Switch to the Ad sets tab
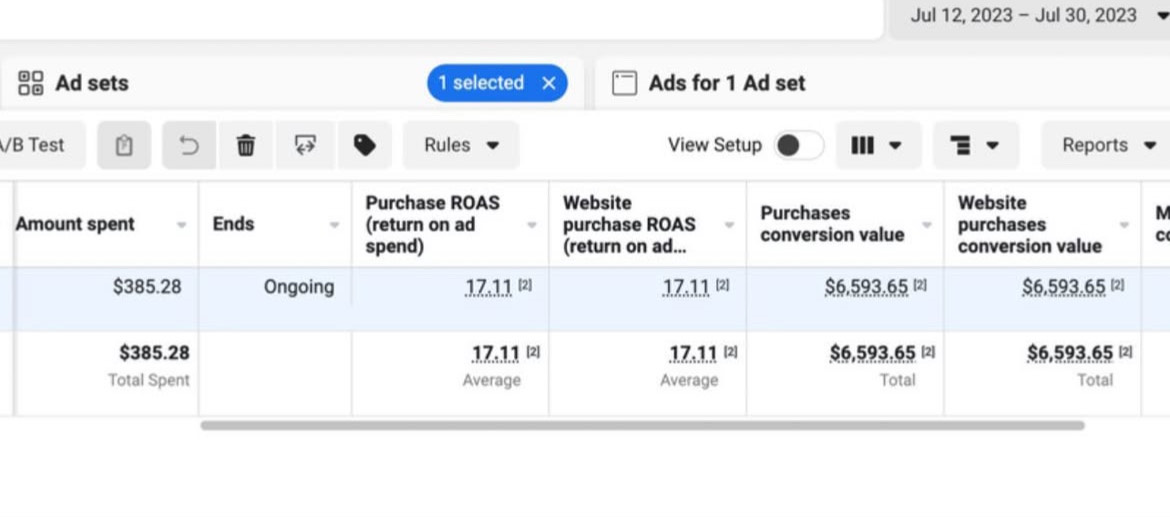Image resolution: width=1170 pixels, height=517 pixels. coord(92,83)
